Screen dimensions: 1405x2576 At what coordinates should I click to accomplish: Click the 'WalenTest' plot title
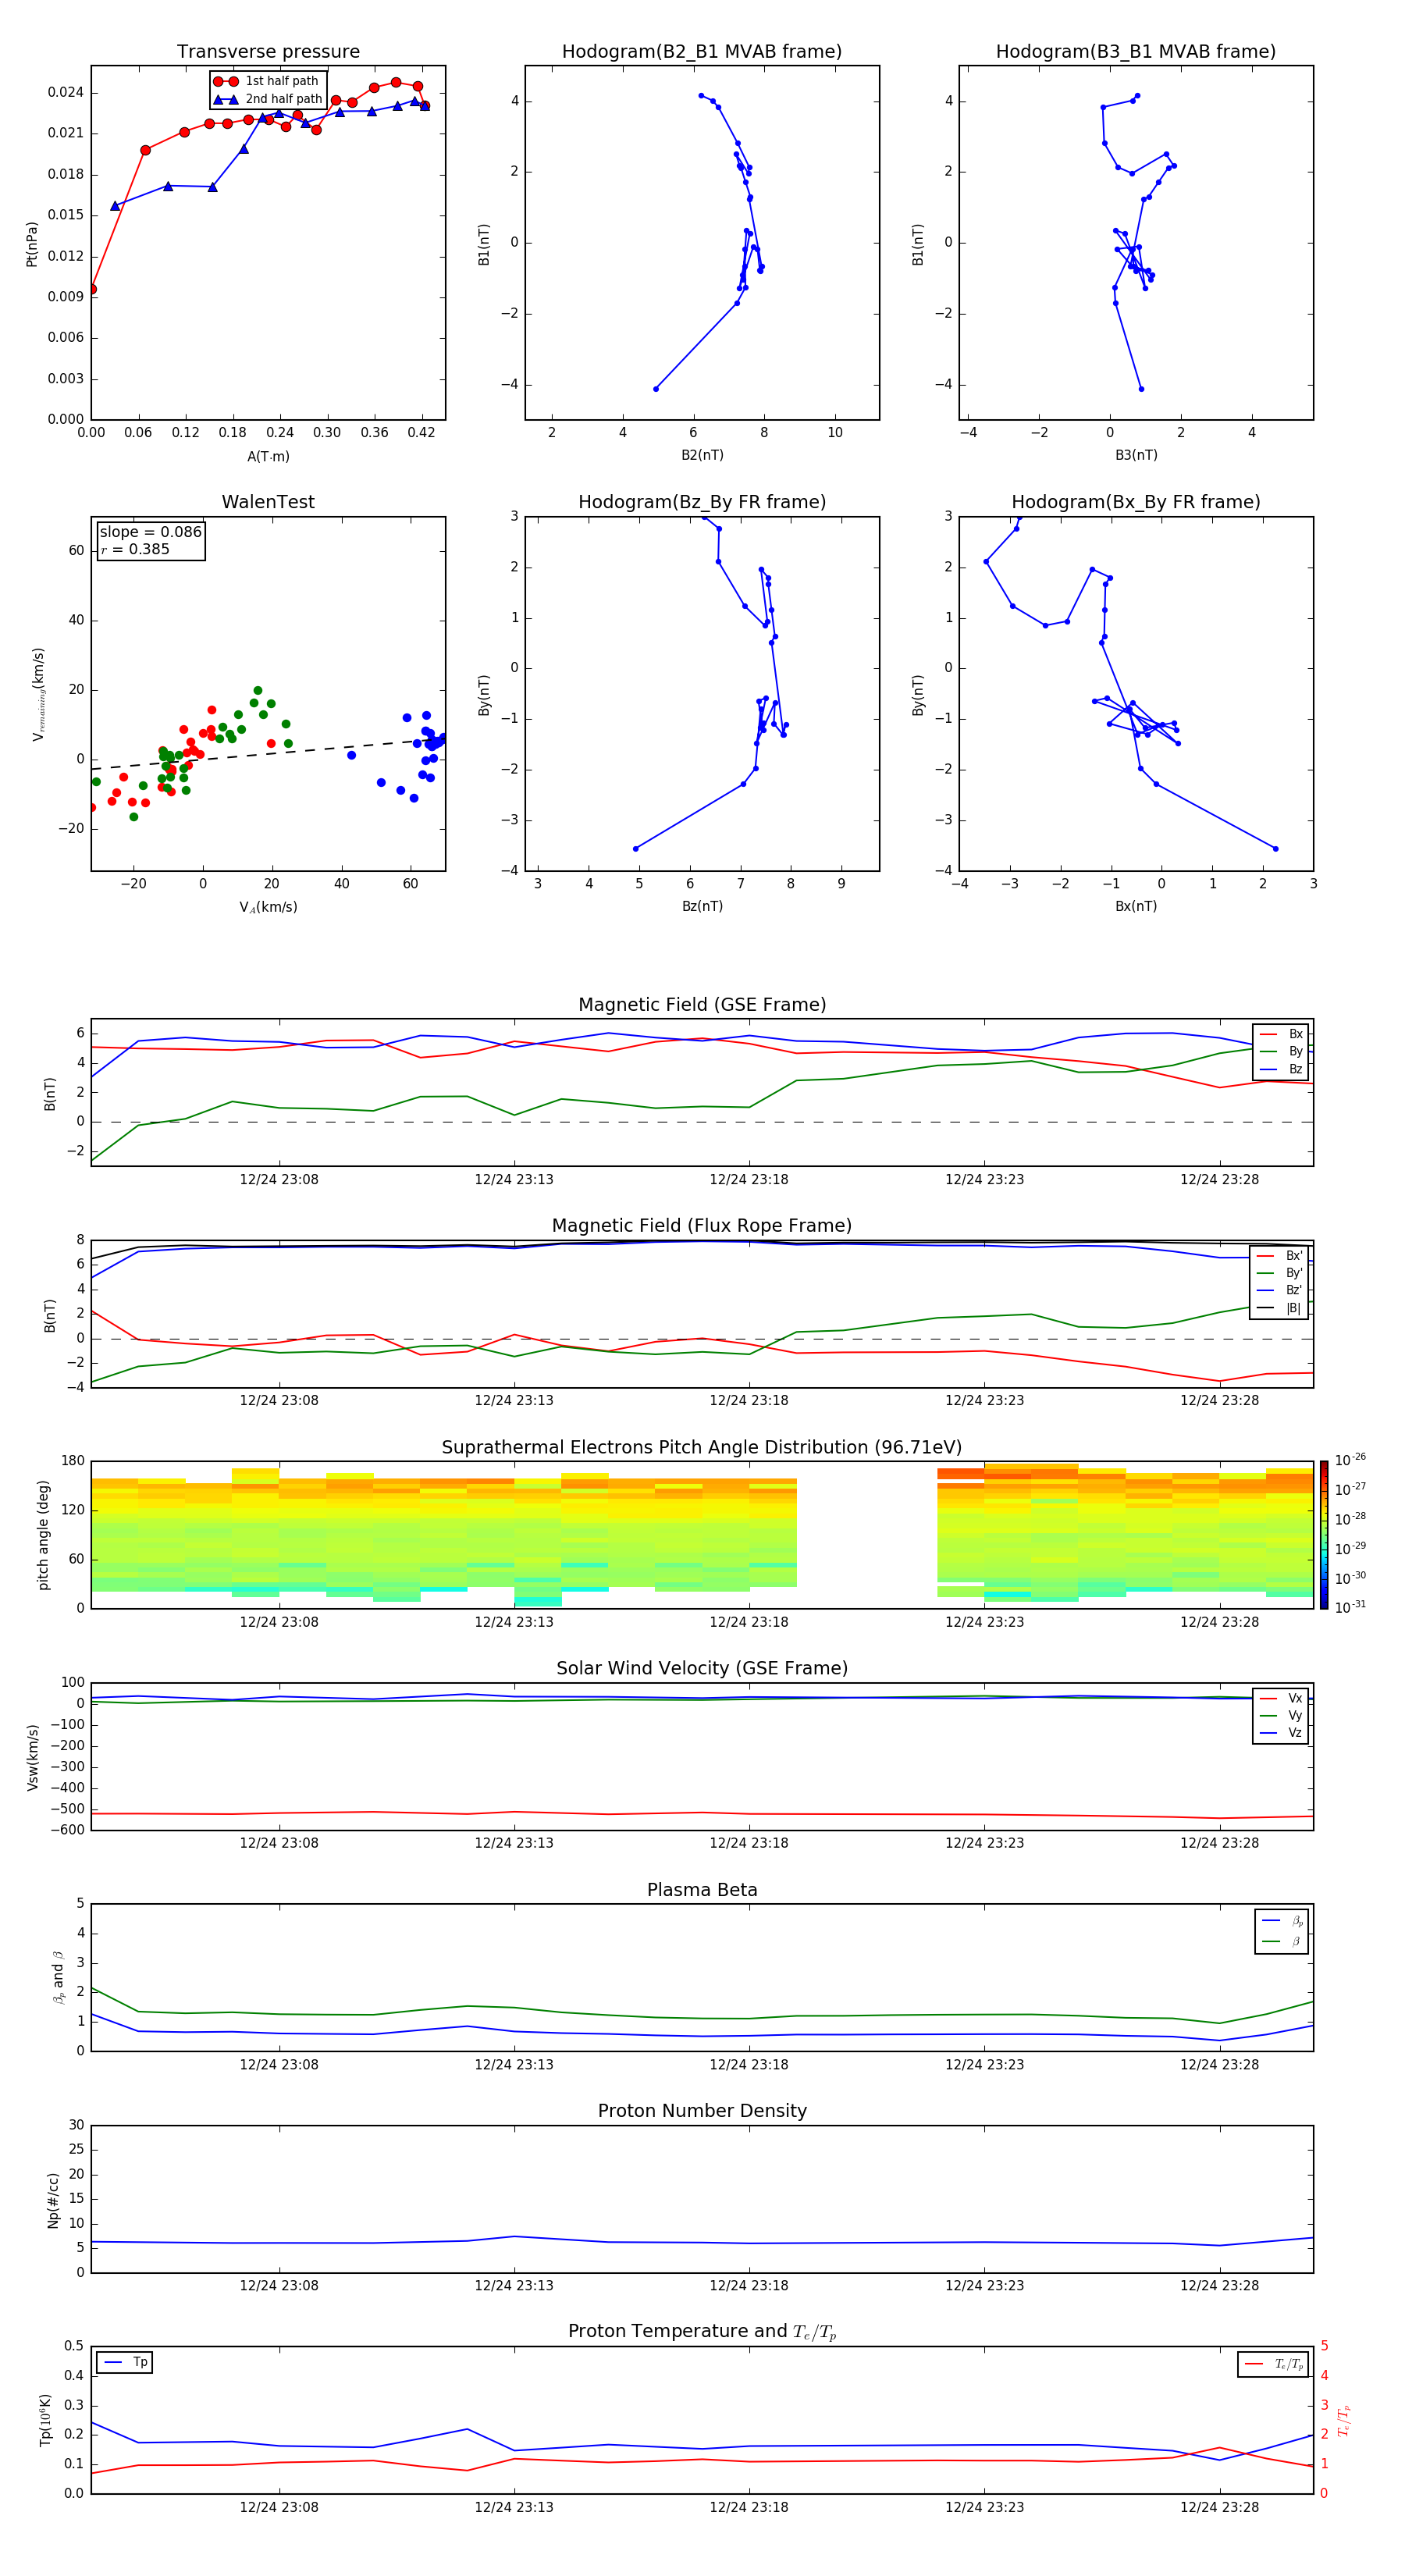click(x=268, y=502)
